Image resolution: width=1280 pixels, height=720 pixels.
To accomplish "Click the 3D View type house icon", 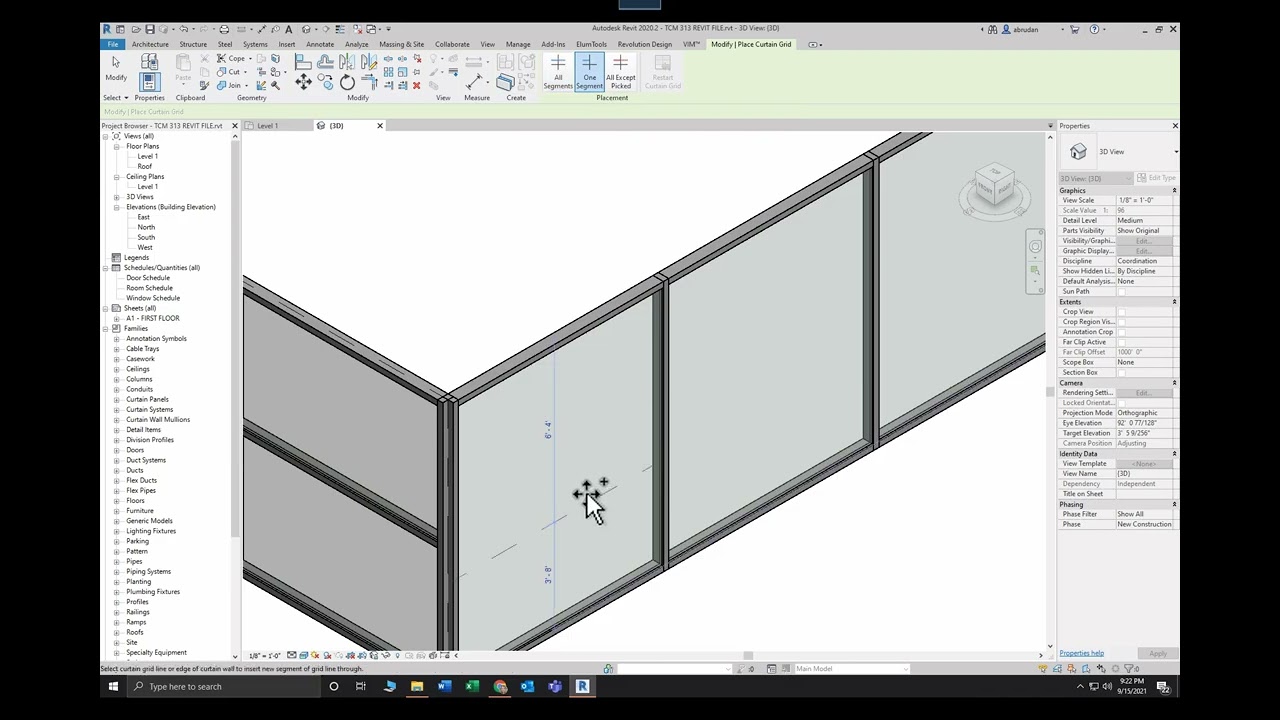I will (x=1078, y=152).
